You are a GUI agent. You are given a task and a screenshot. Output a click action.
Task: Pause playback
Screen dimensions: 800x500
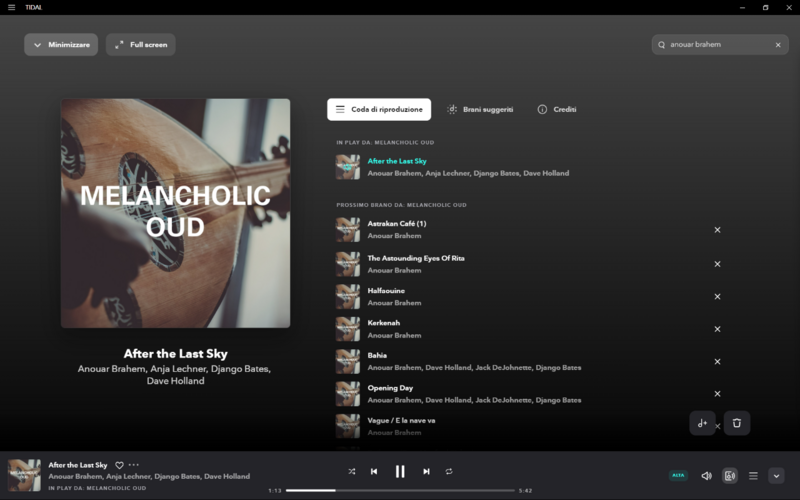click(x=400, y=472)
